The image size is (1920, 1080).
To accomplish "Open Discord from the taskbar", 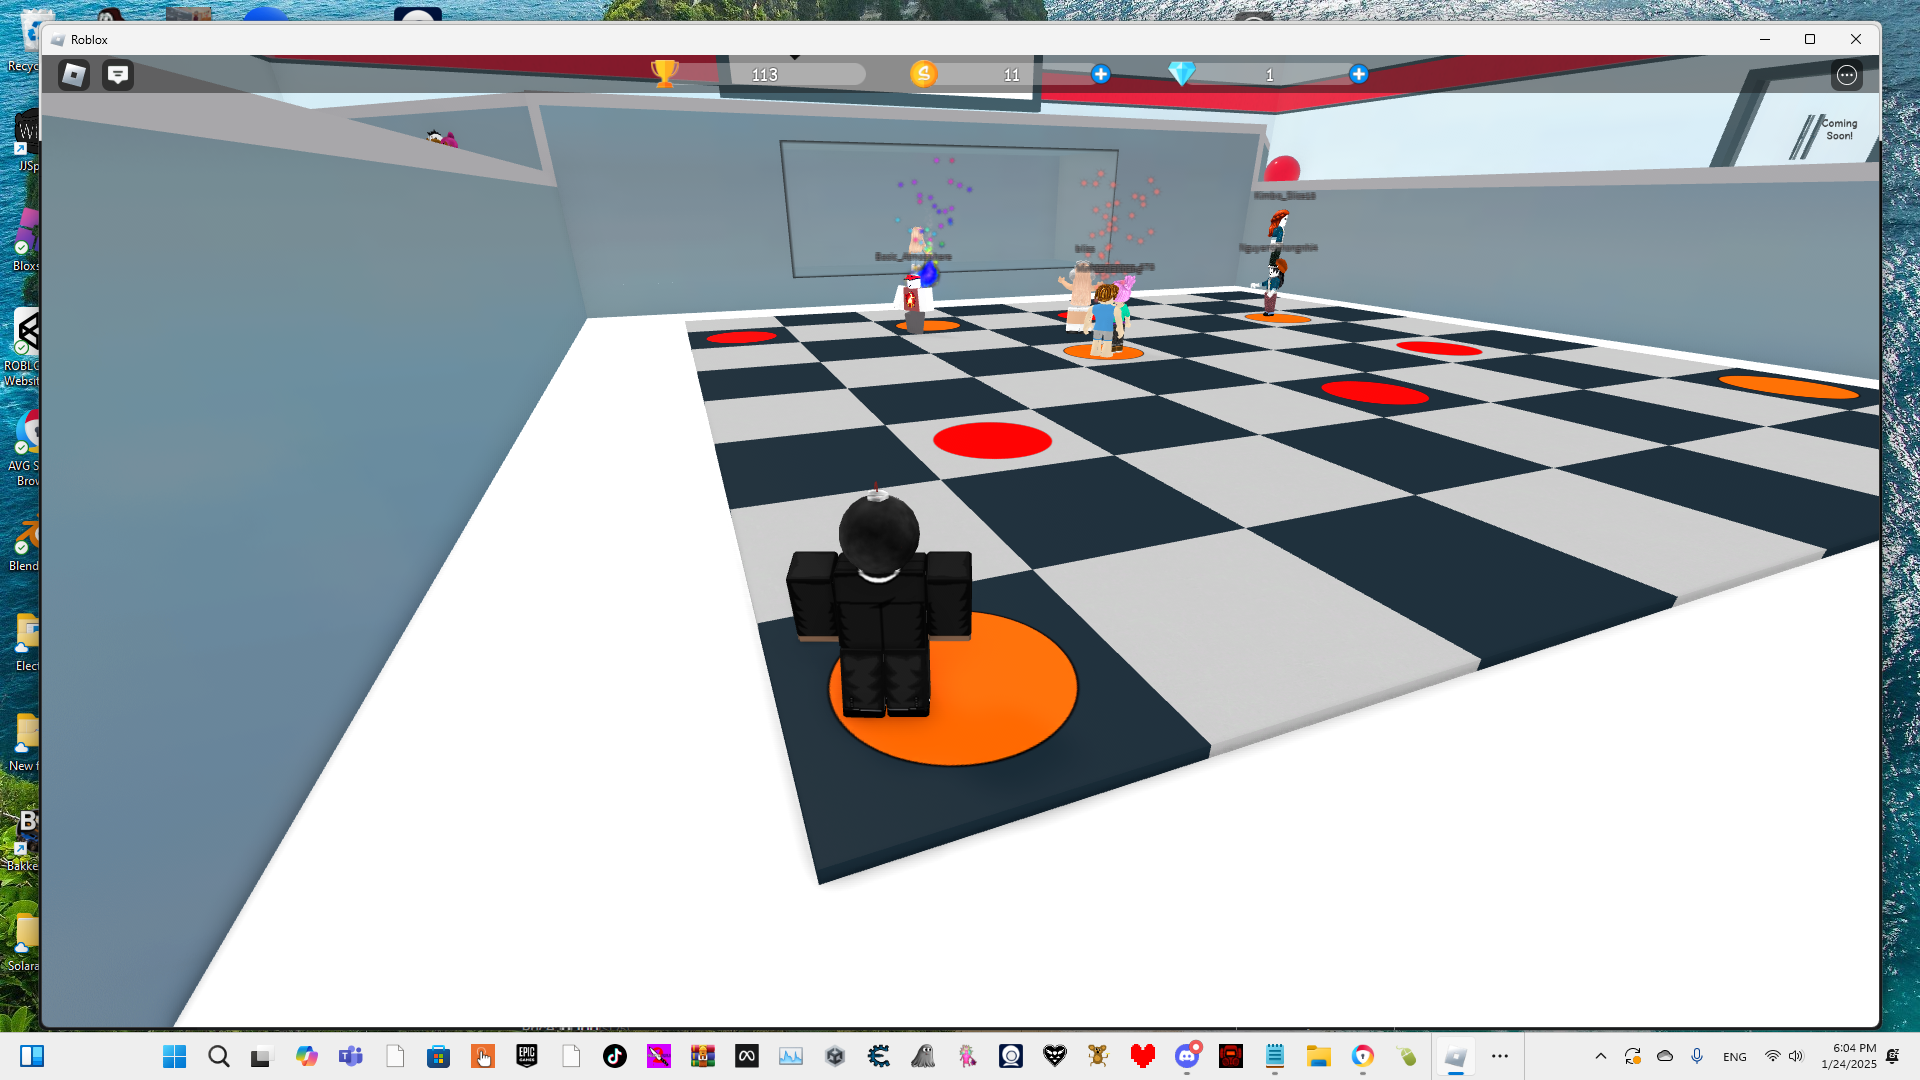I will coord(1187,1056).
